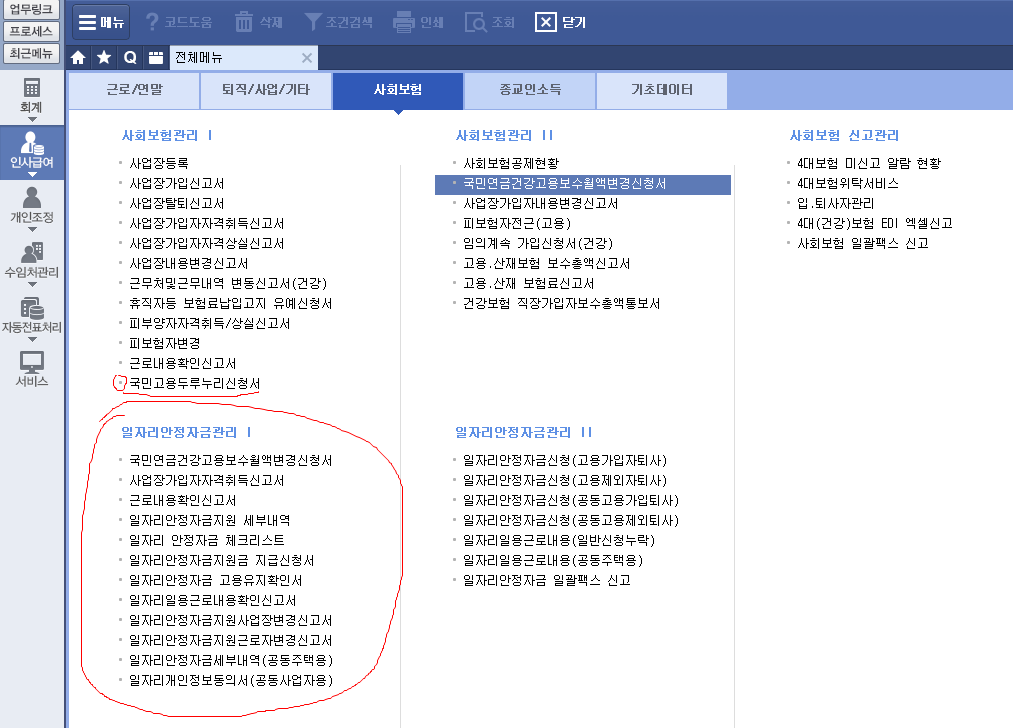Viewport: 1013px width, 728px height.
Task: Click the 코드도움 help icon
Action: [x=152, y=22]
